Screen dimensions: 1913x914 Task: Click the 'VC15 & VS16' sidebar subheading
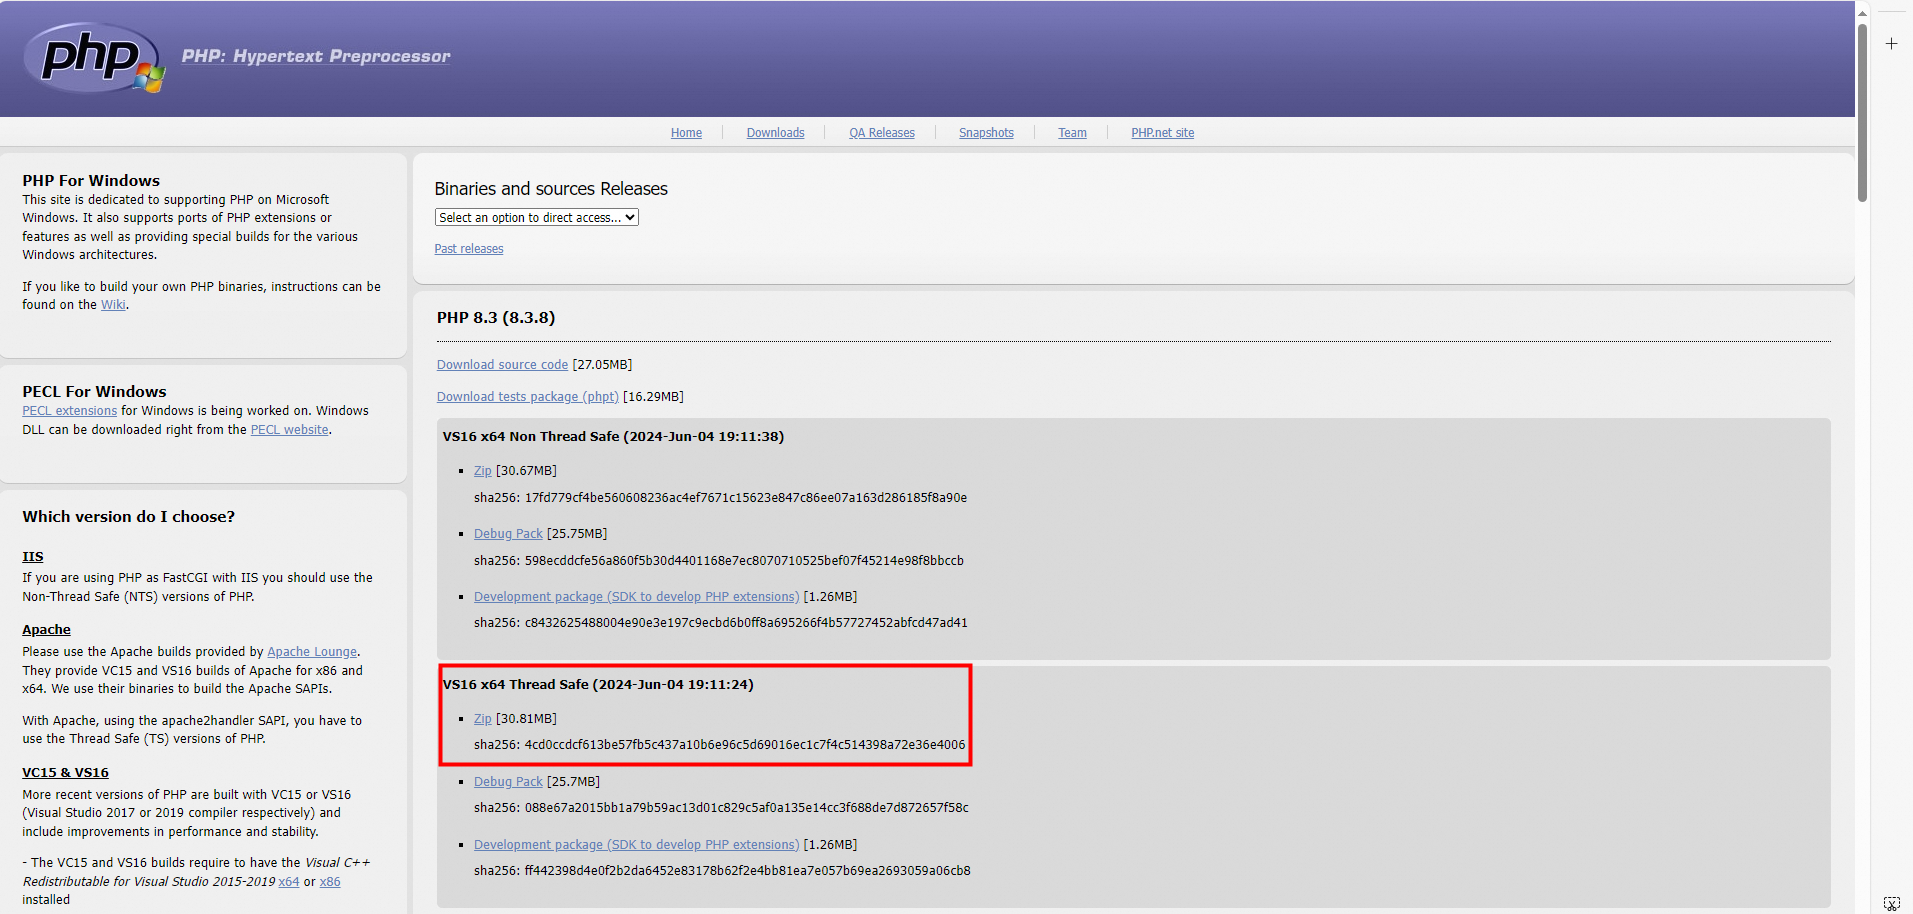66,773
